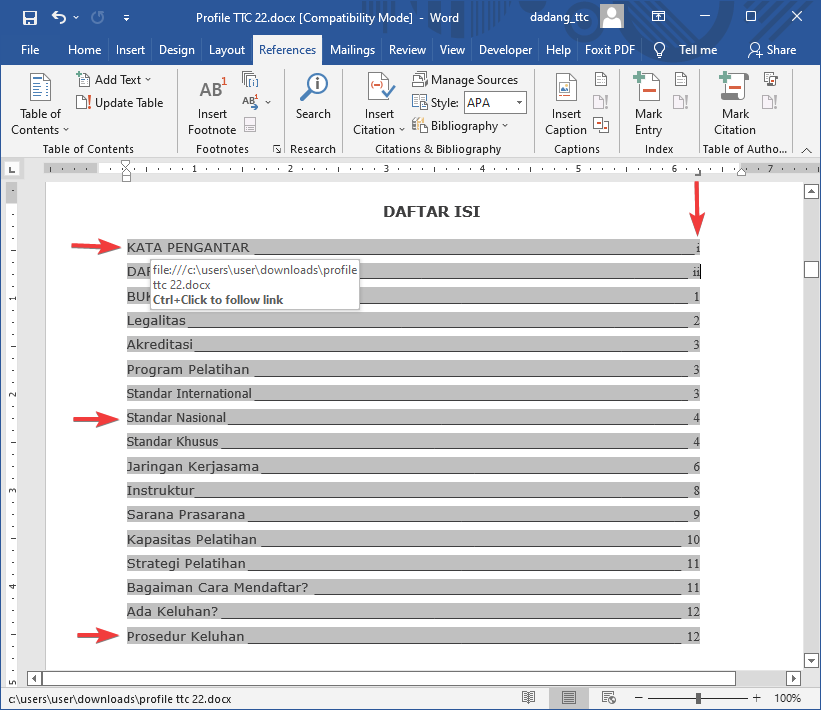
Task: Switch to Web Layout view
Action: (607, 698)
